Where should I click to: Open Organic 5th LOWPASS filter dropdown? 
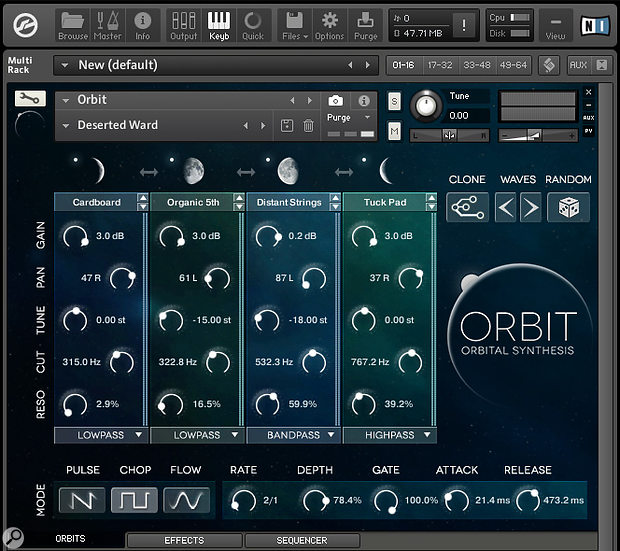(x=197, y=435)
